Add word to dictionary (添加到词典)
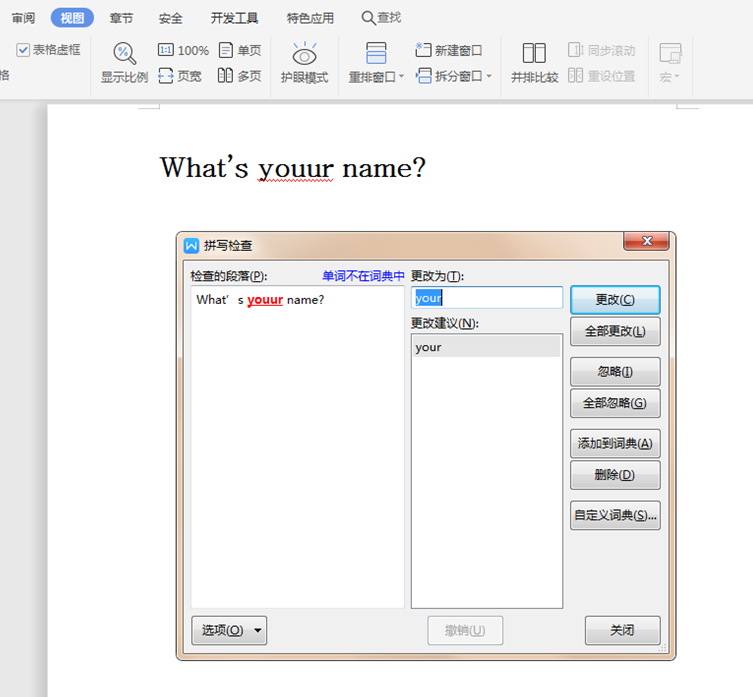This screenshot has height=697, width=753. [614, 443]
